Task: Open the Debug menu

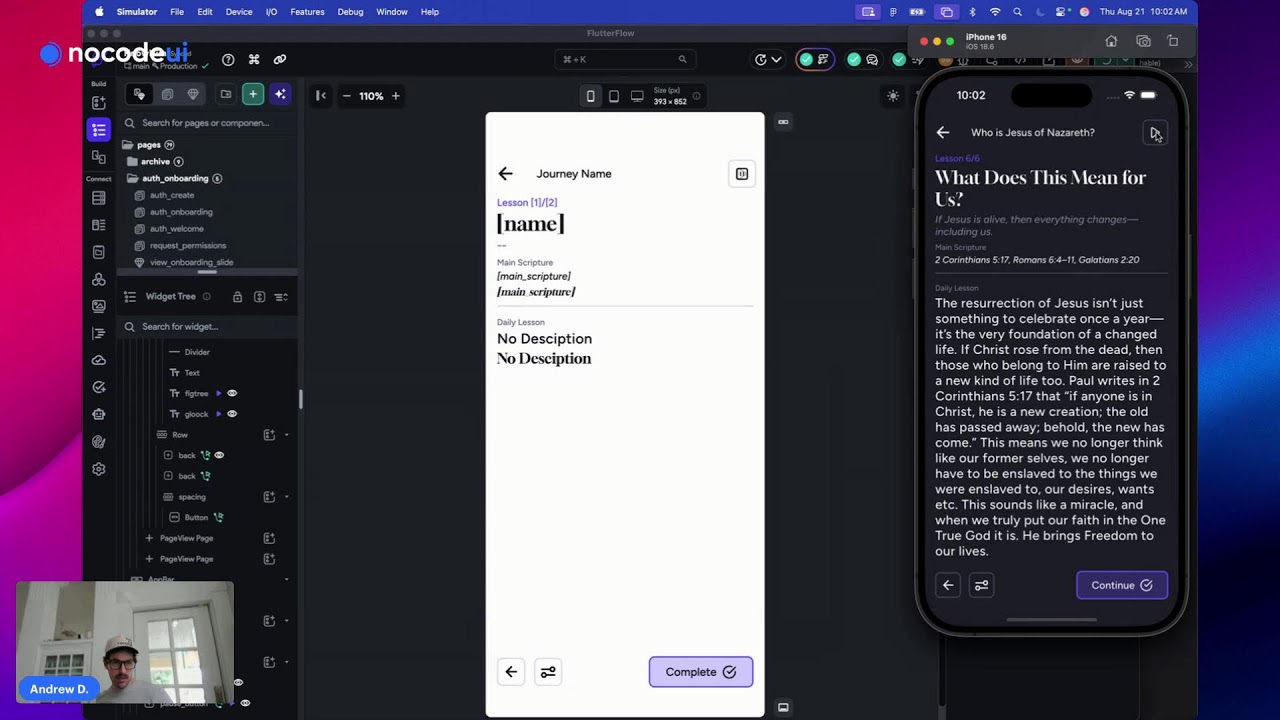Action: pyautogui.click(x=351, y=12)
